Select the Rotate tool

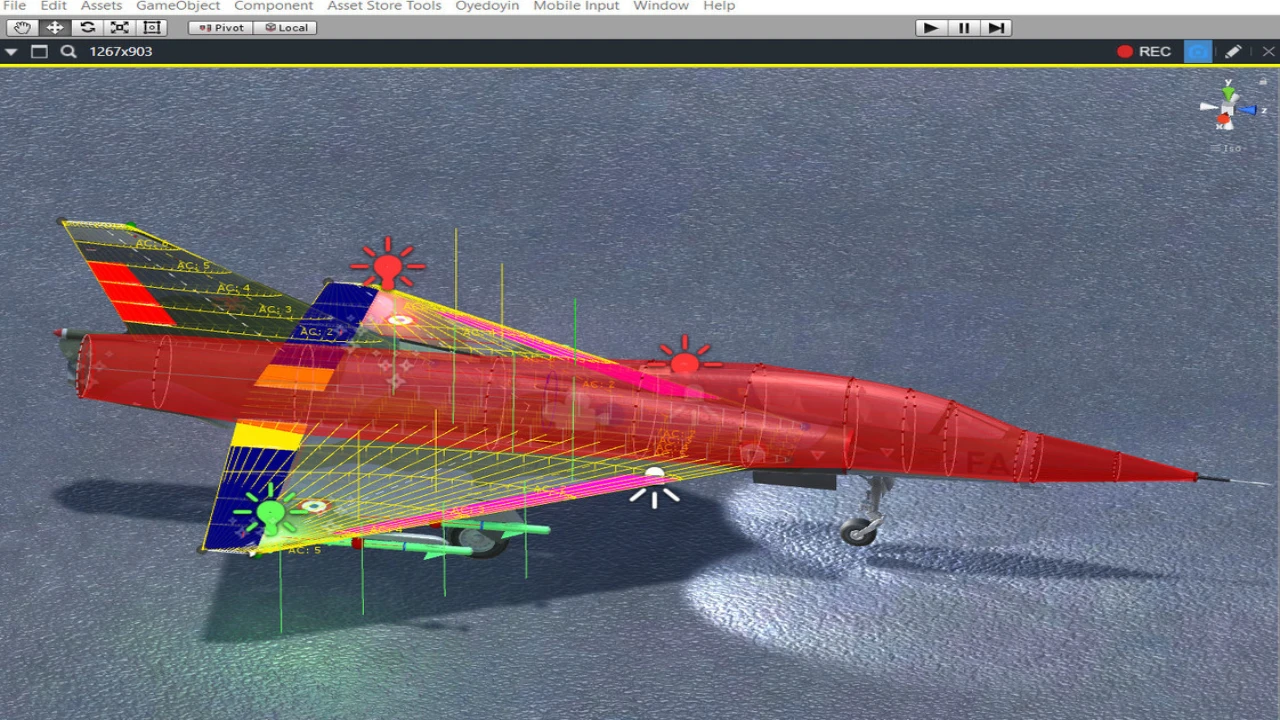88,28
